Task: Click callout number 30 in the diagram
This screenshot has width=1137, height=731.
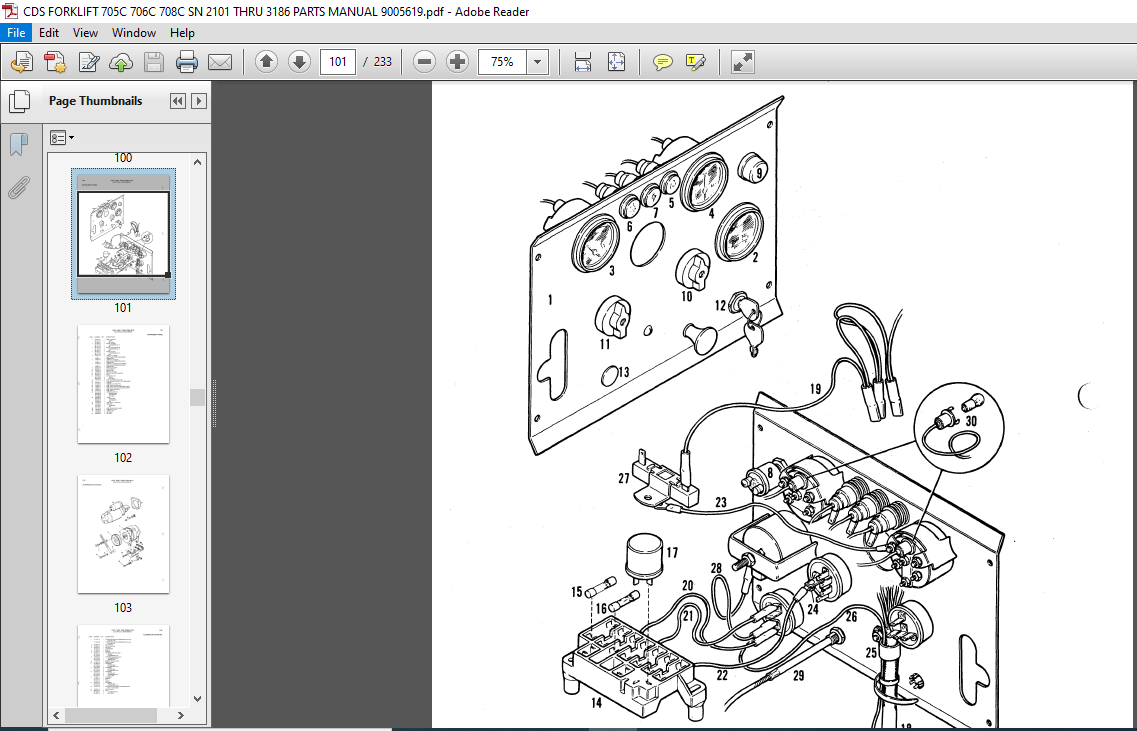Action: coord(971,421)
